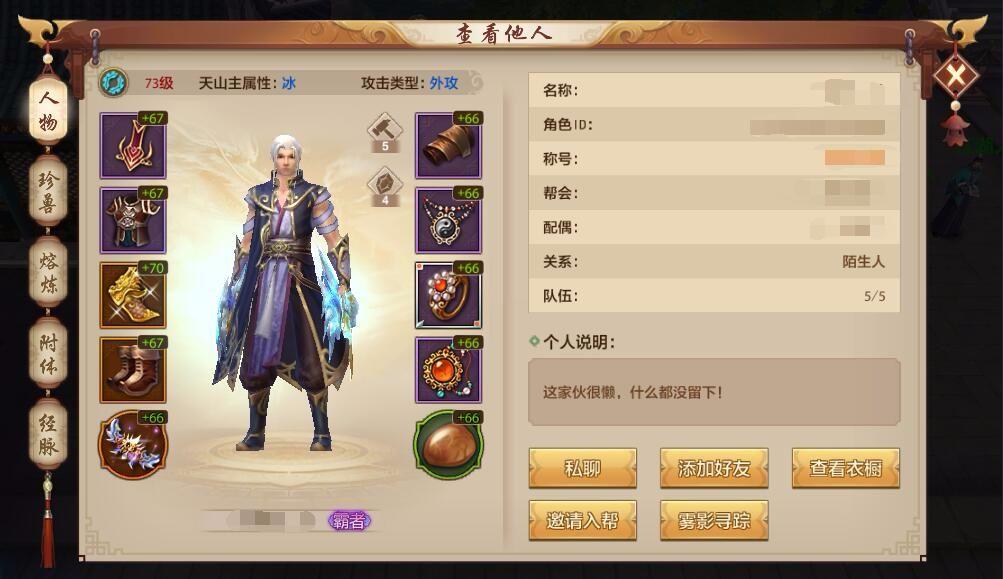Click the gem icon showing 4
The height and width of the screenshot is (579, 1003).
384,187
